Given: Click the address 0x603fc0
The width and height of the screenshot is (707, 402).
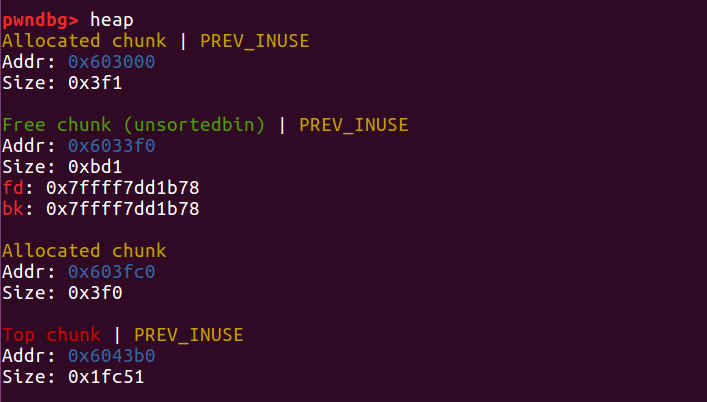Looking at the screenshot, I should 111,272.
